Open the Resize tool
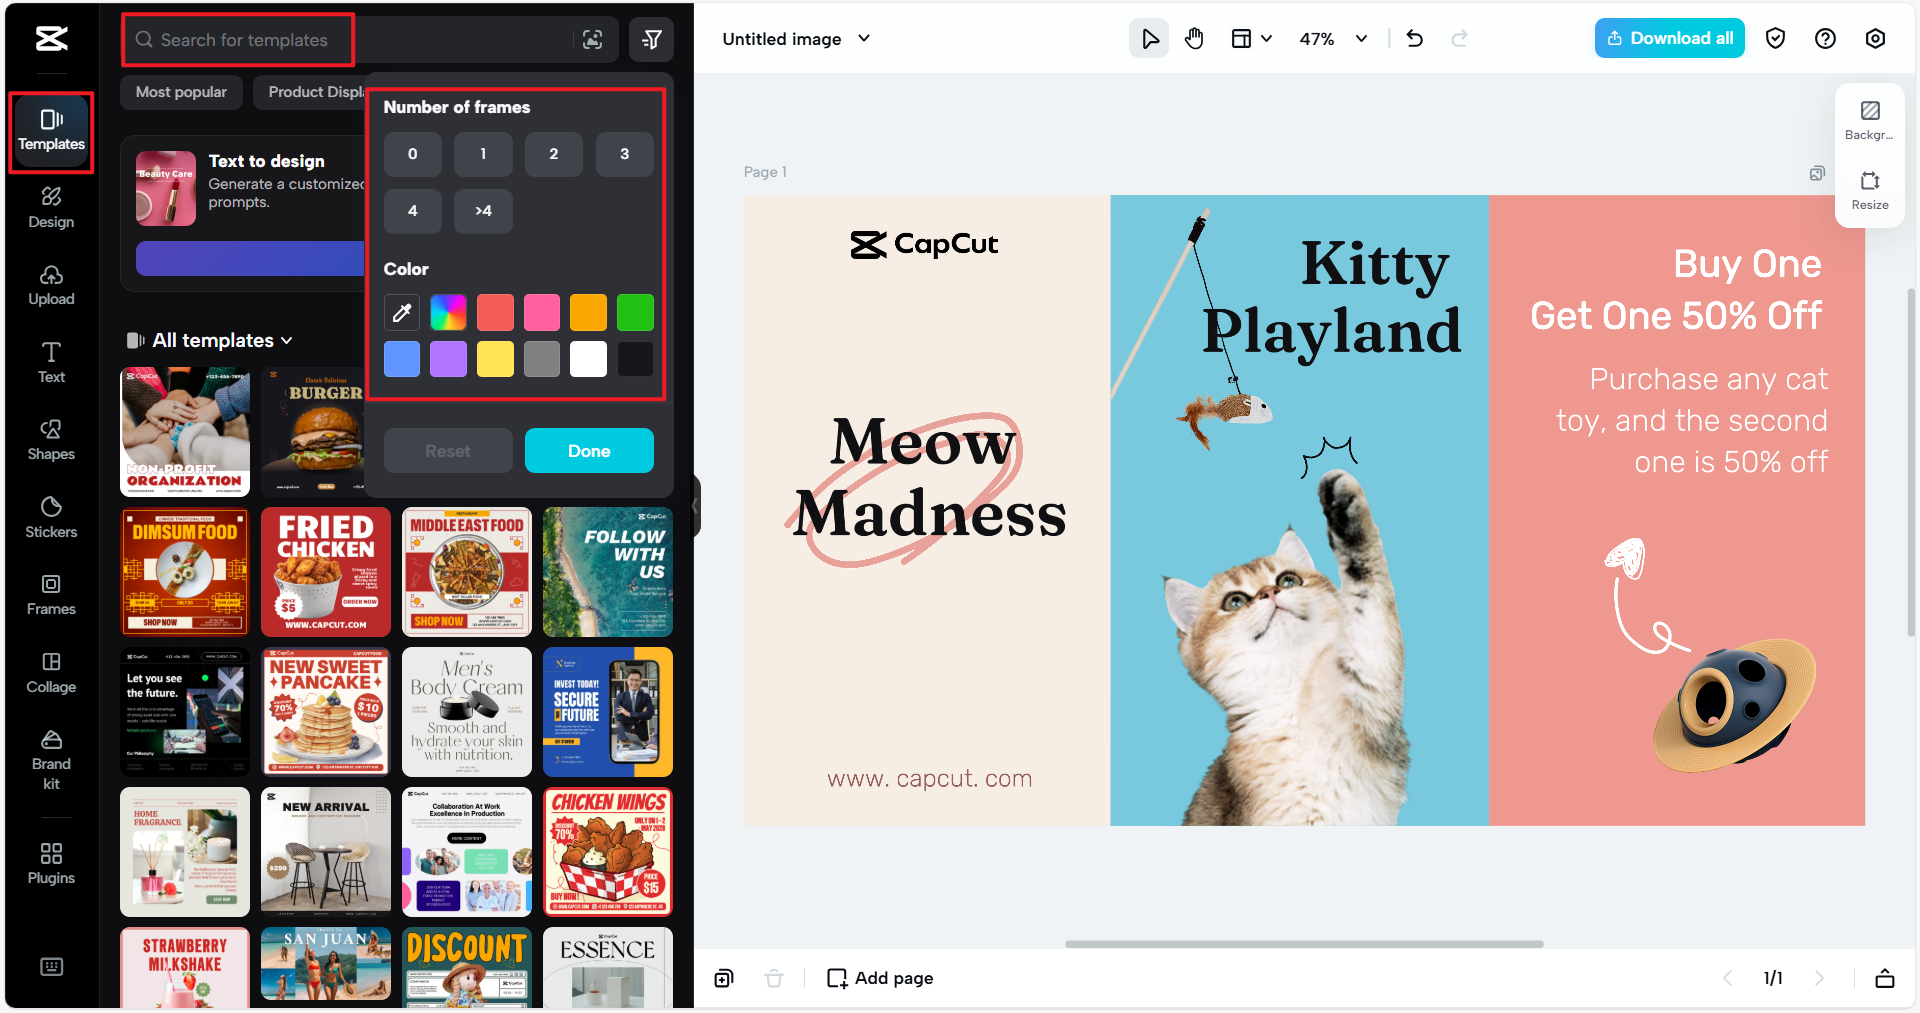This screenshot has width=1920, height=1013. [1869, 190]
